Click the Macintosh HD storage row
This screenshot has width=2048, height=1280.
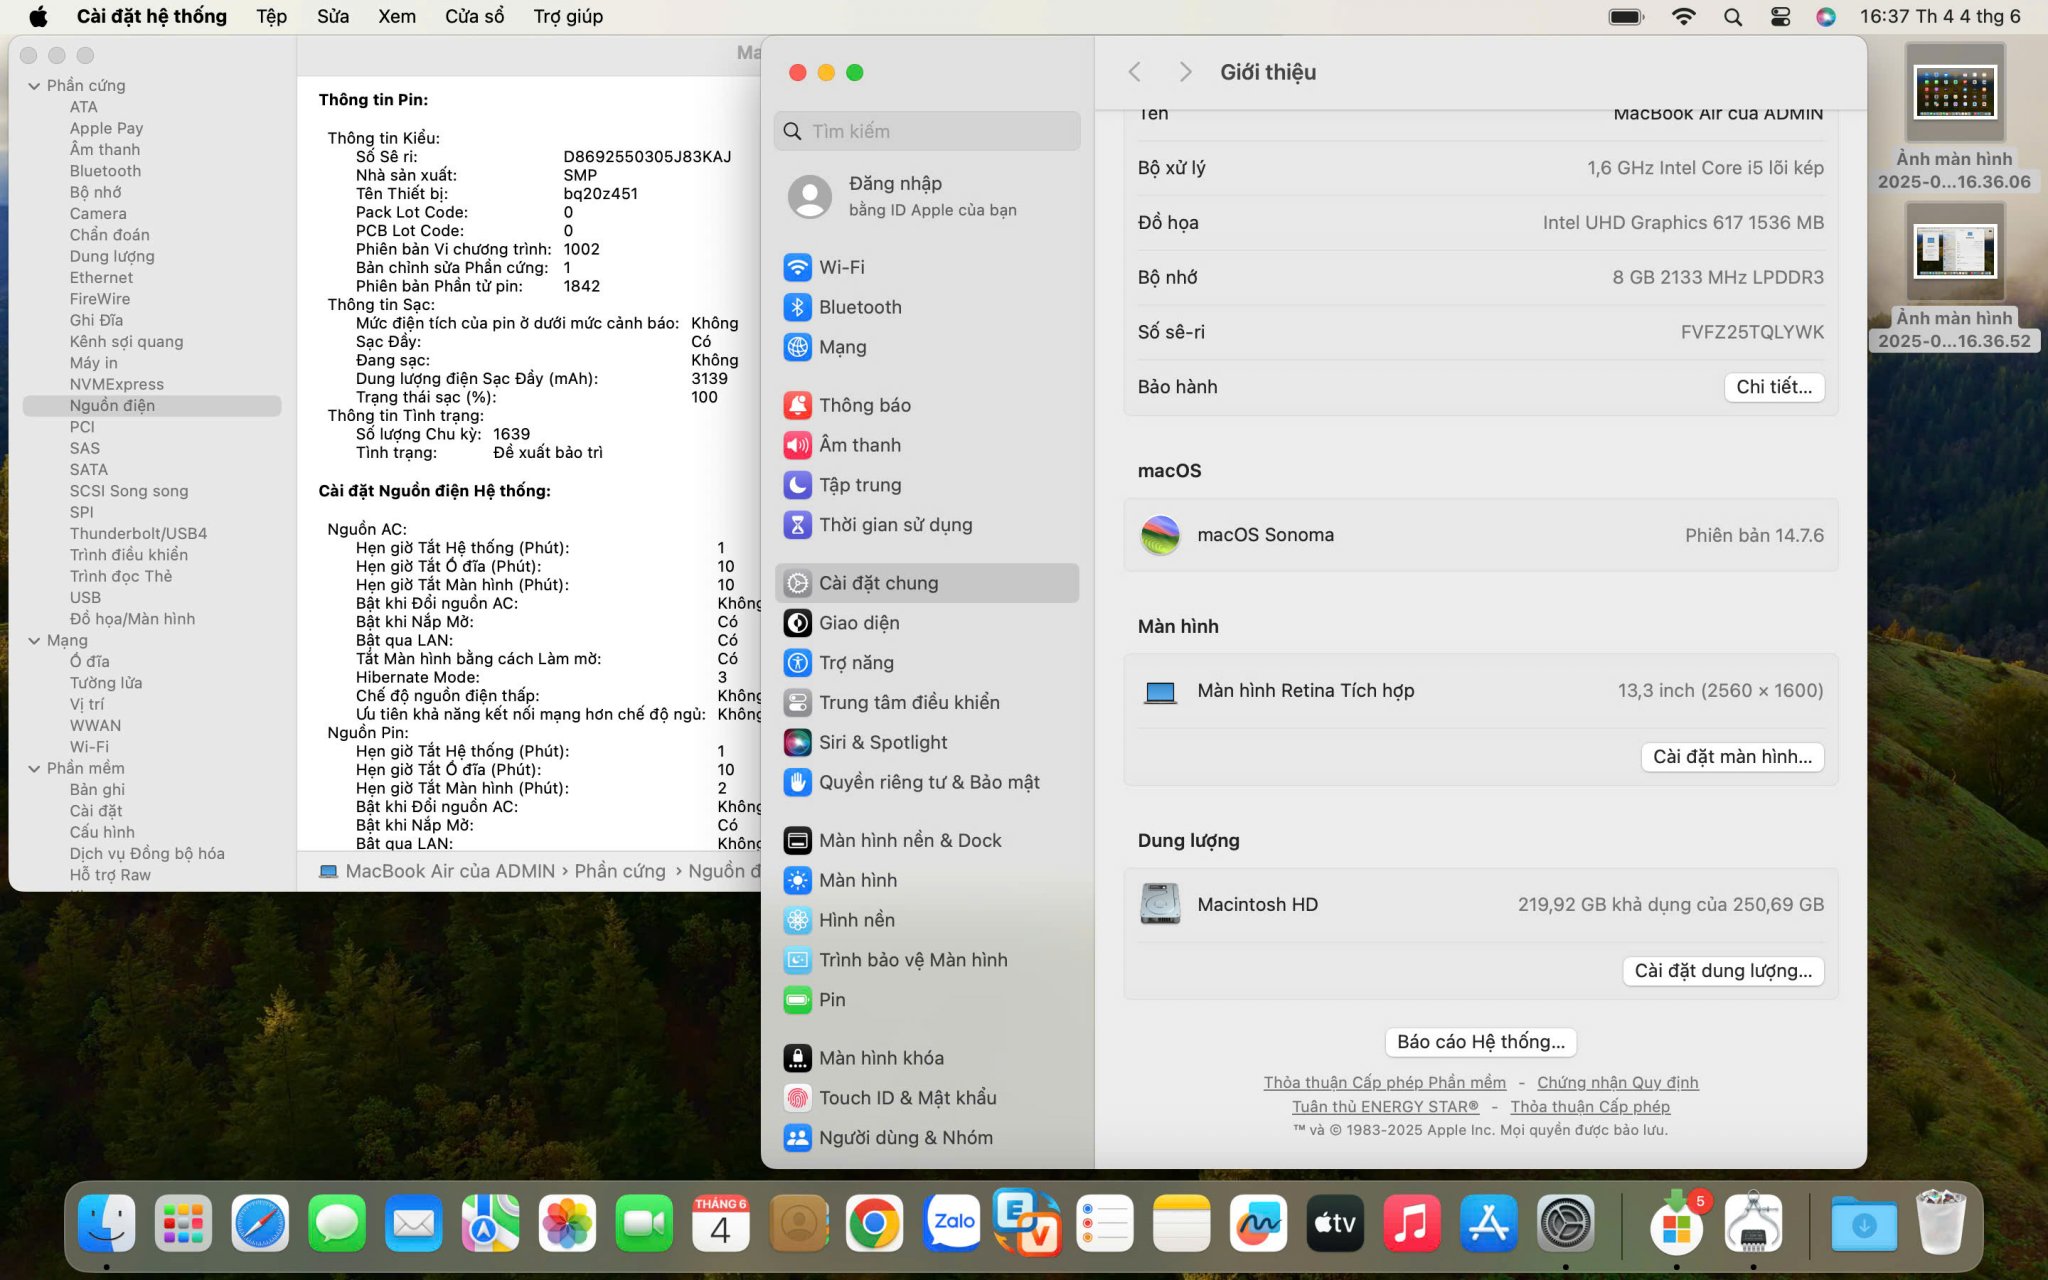(1481, 905)
